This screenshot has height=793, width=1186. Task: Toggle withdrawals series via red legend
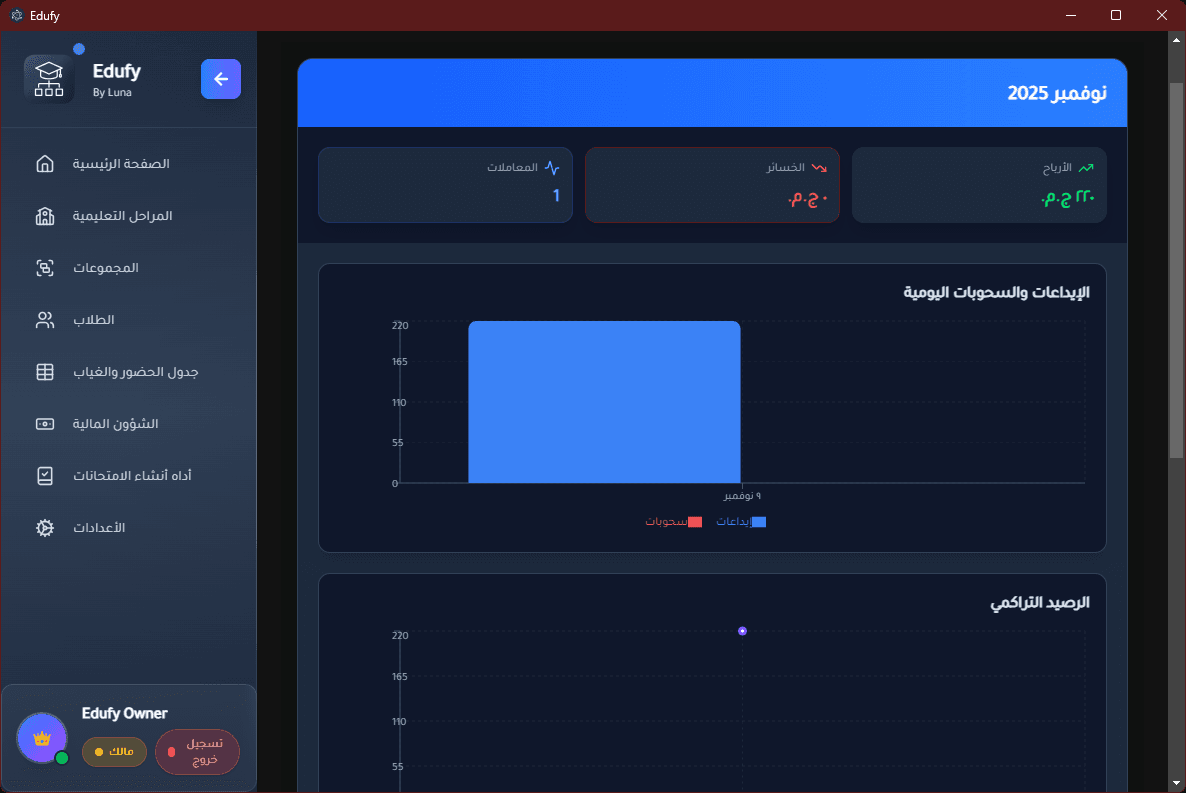point(695,522)
